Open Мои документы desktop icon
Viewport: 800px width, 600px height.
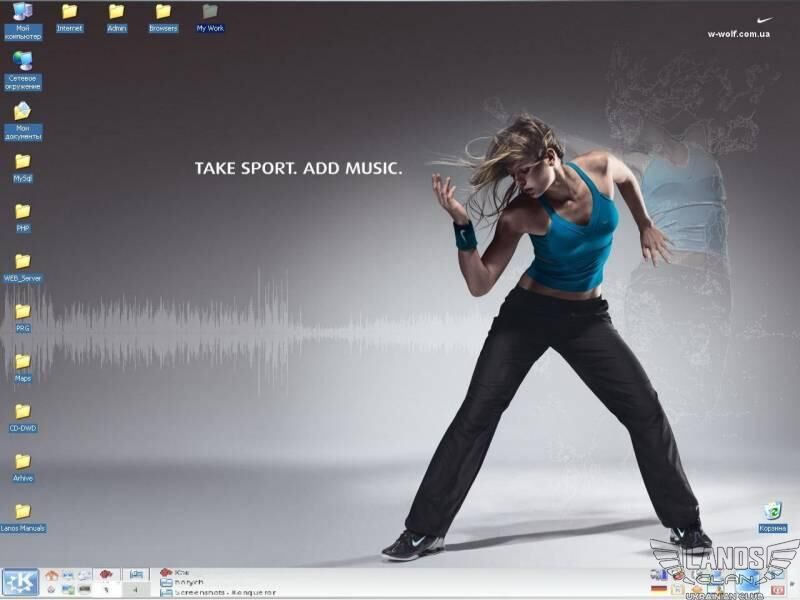pos(22,111)
